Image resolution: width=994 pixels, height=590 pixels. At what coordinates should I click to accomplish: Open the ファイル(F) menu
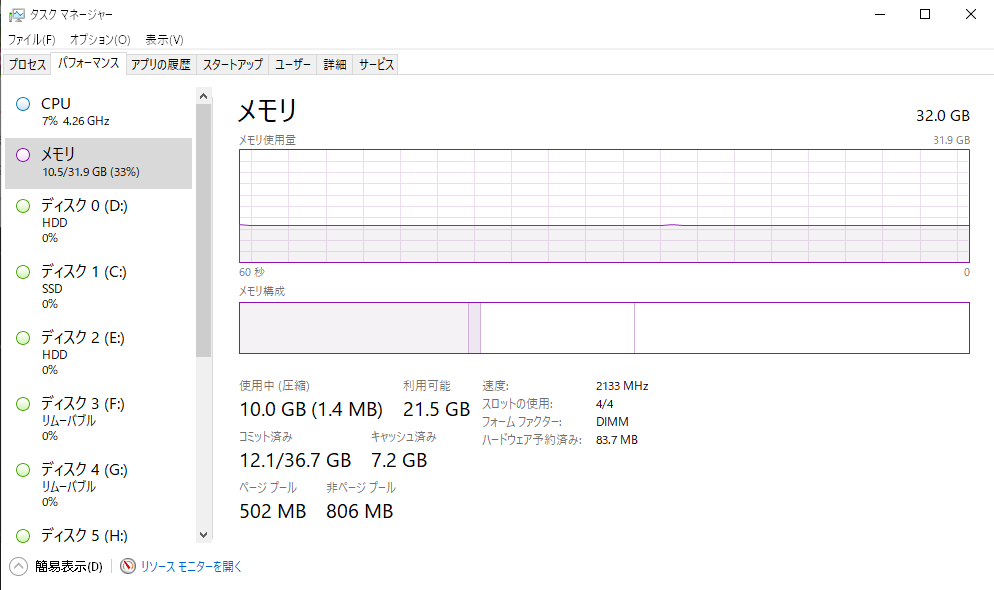(32, 39)
